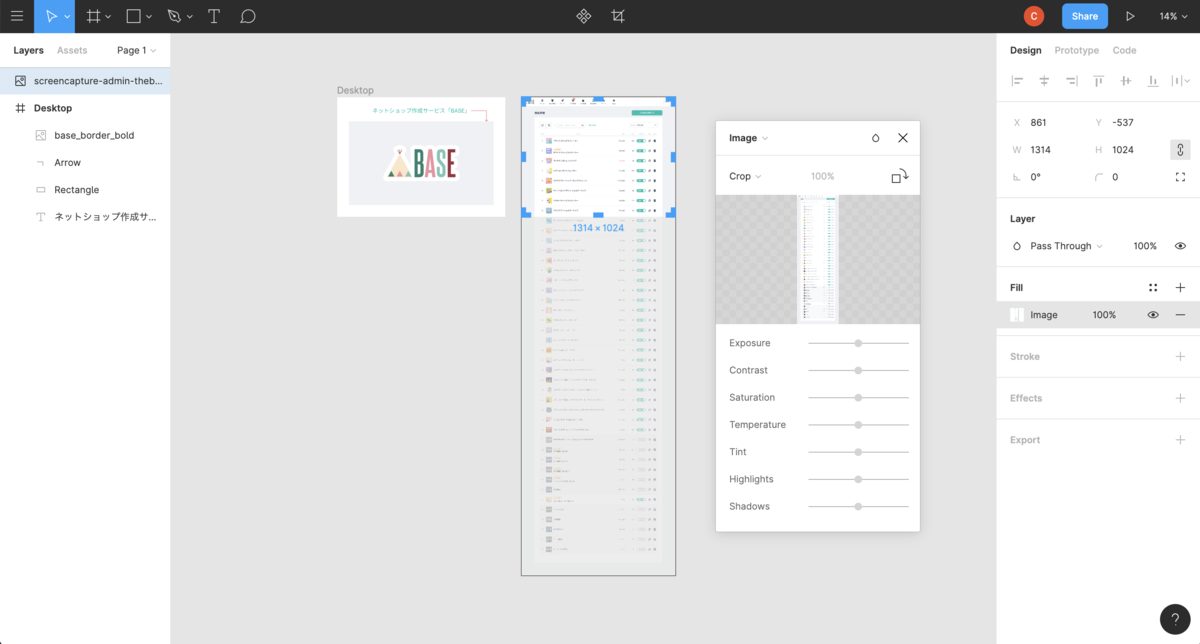Open Image fill type dropdown

[749, 138]
